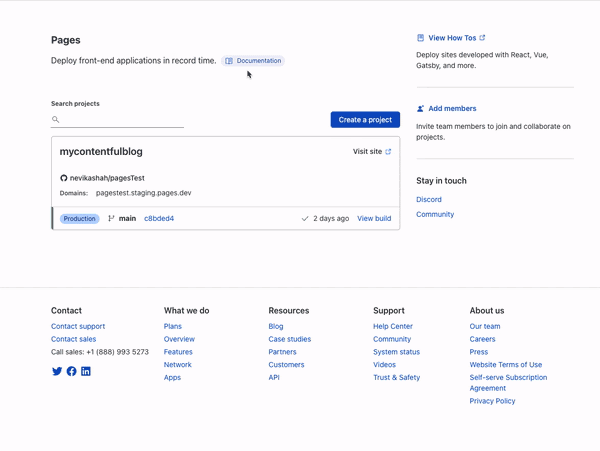The image size is (600, 451).
Task: Open the Privacy Policy link
Action: point(492,401)
